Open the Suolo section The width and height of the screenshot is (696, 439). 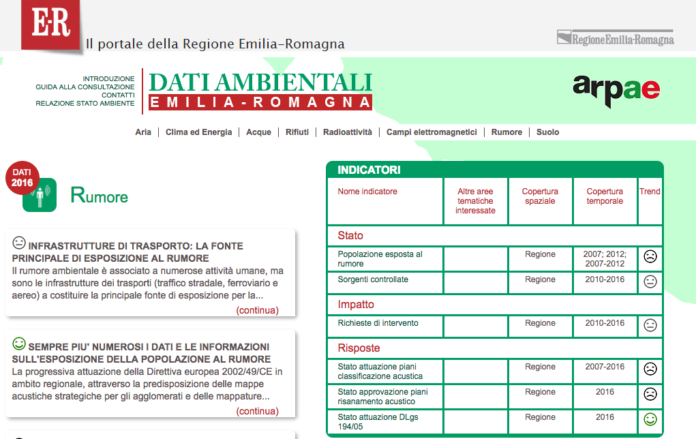click(x=548, y=132)
